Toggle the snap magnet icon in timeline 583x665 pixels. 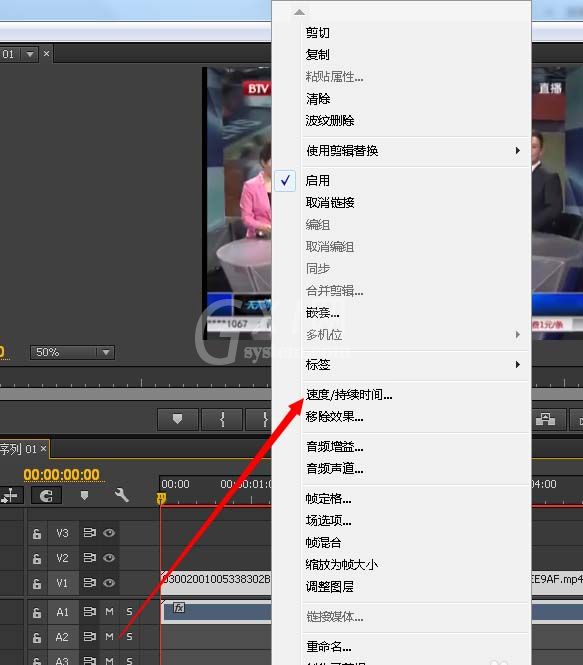(47, 495)
